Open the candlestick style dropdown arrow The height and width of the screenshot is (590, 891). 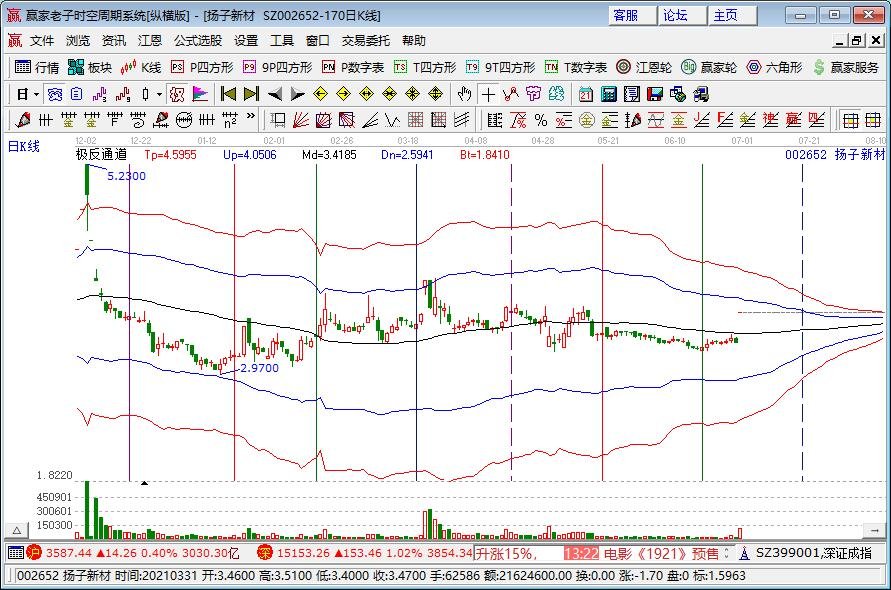159,94
